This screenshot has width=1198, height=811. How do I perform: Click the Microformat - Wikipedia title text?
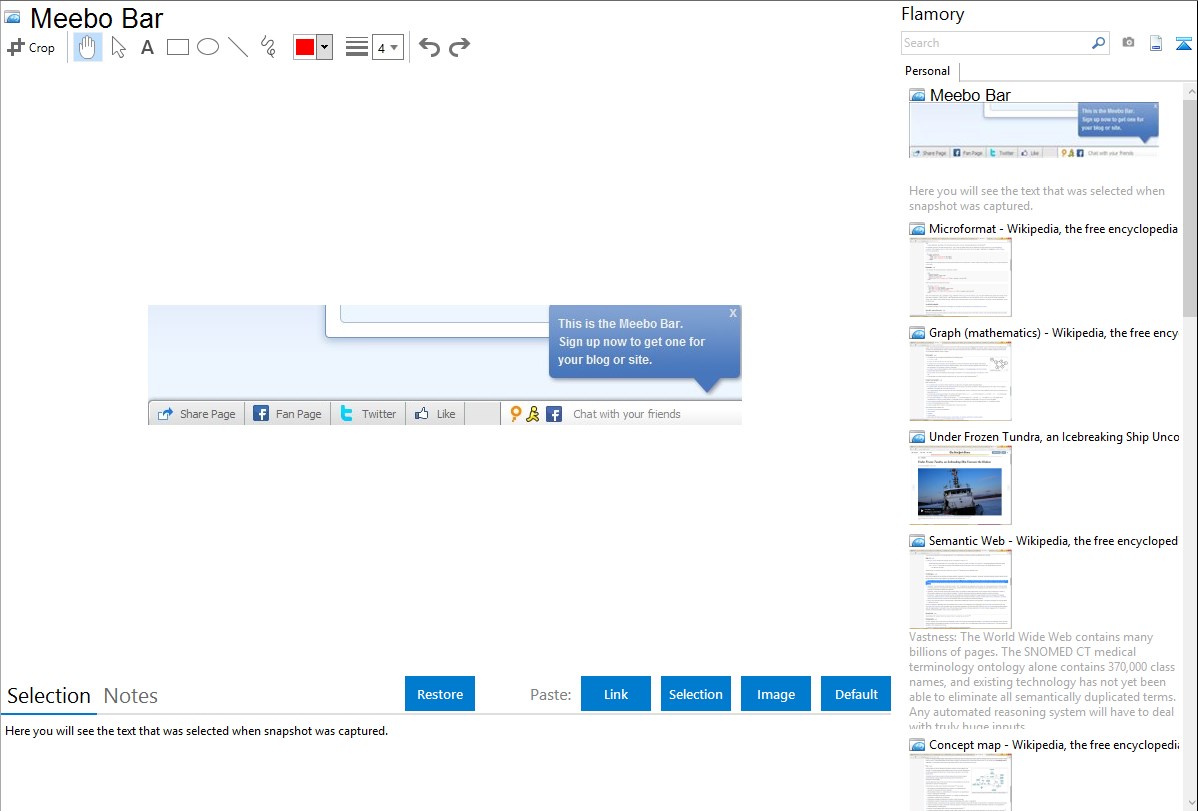(1053, 229)
